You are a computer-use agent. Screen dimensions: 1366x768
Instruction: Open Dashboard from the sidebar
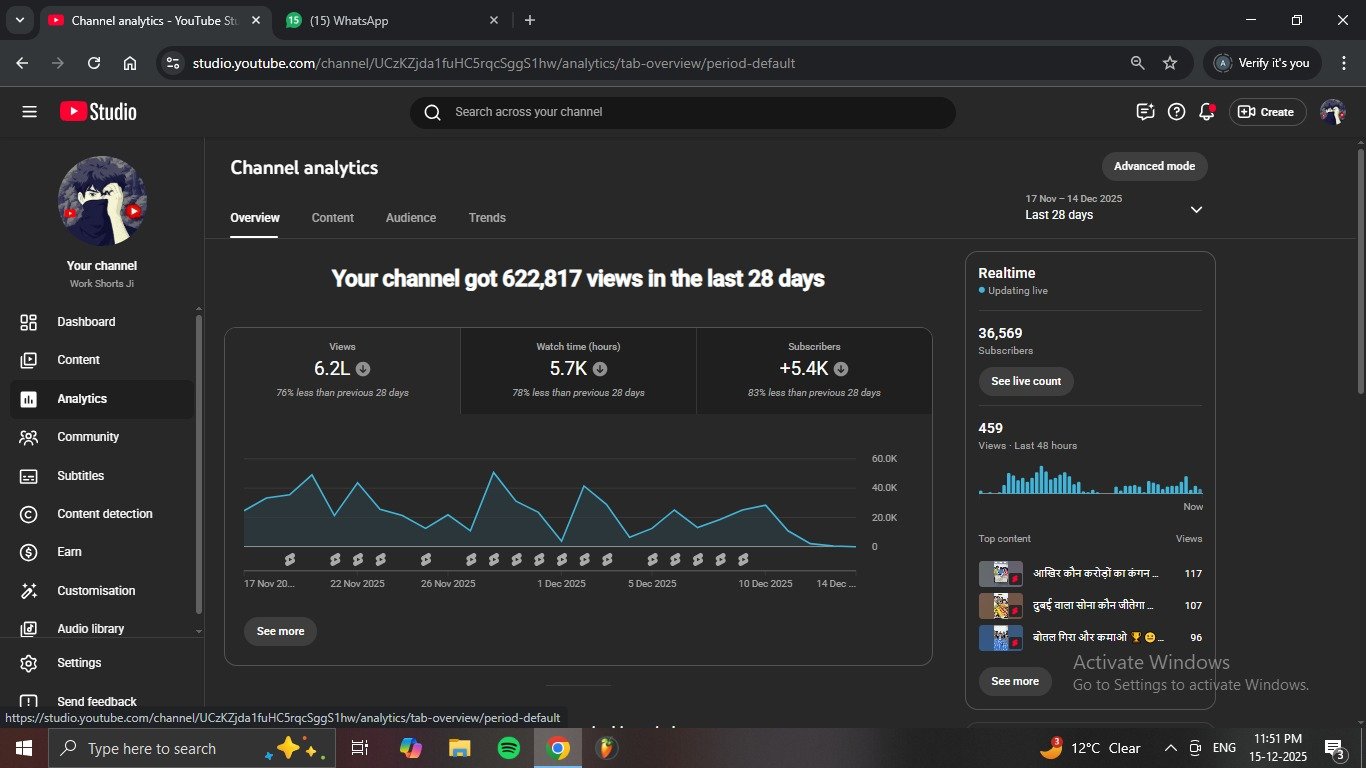[86, 322]
